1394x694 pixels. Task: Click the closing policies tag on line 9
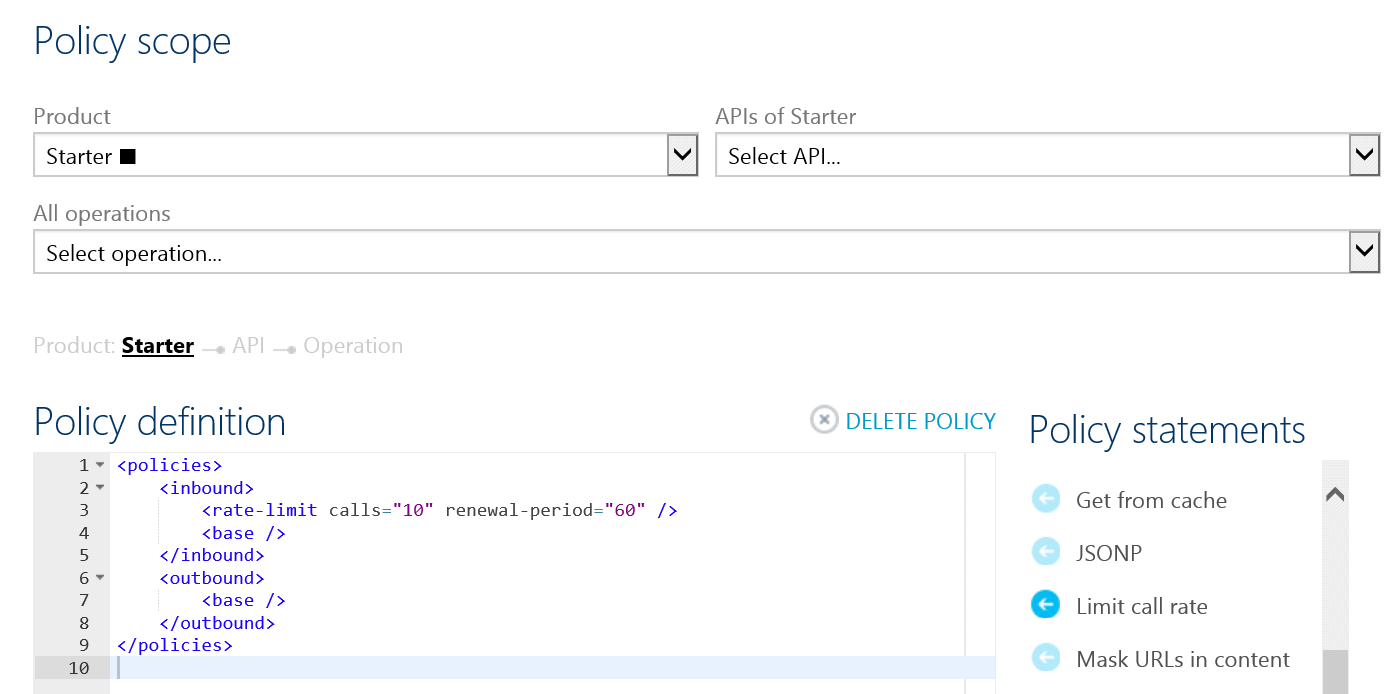[175, 645]
